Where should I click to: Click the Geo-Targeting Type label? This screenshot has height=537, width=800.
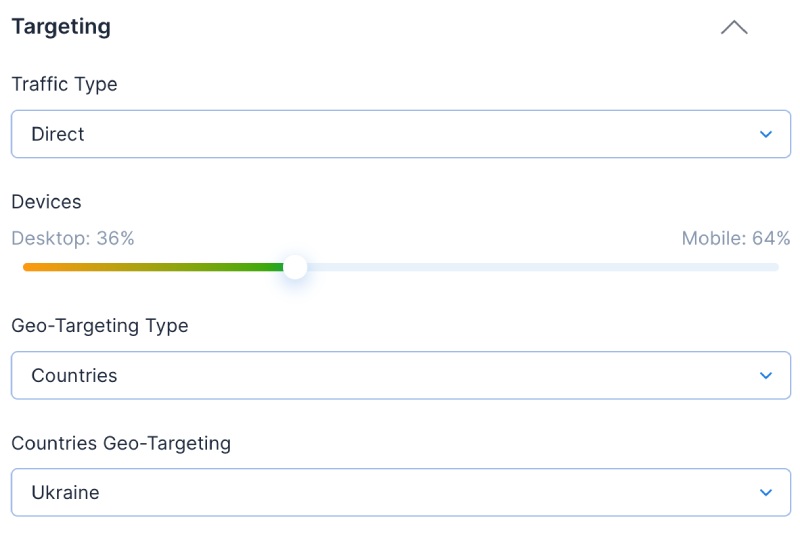100,326
